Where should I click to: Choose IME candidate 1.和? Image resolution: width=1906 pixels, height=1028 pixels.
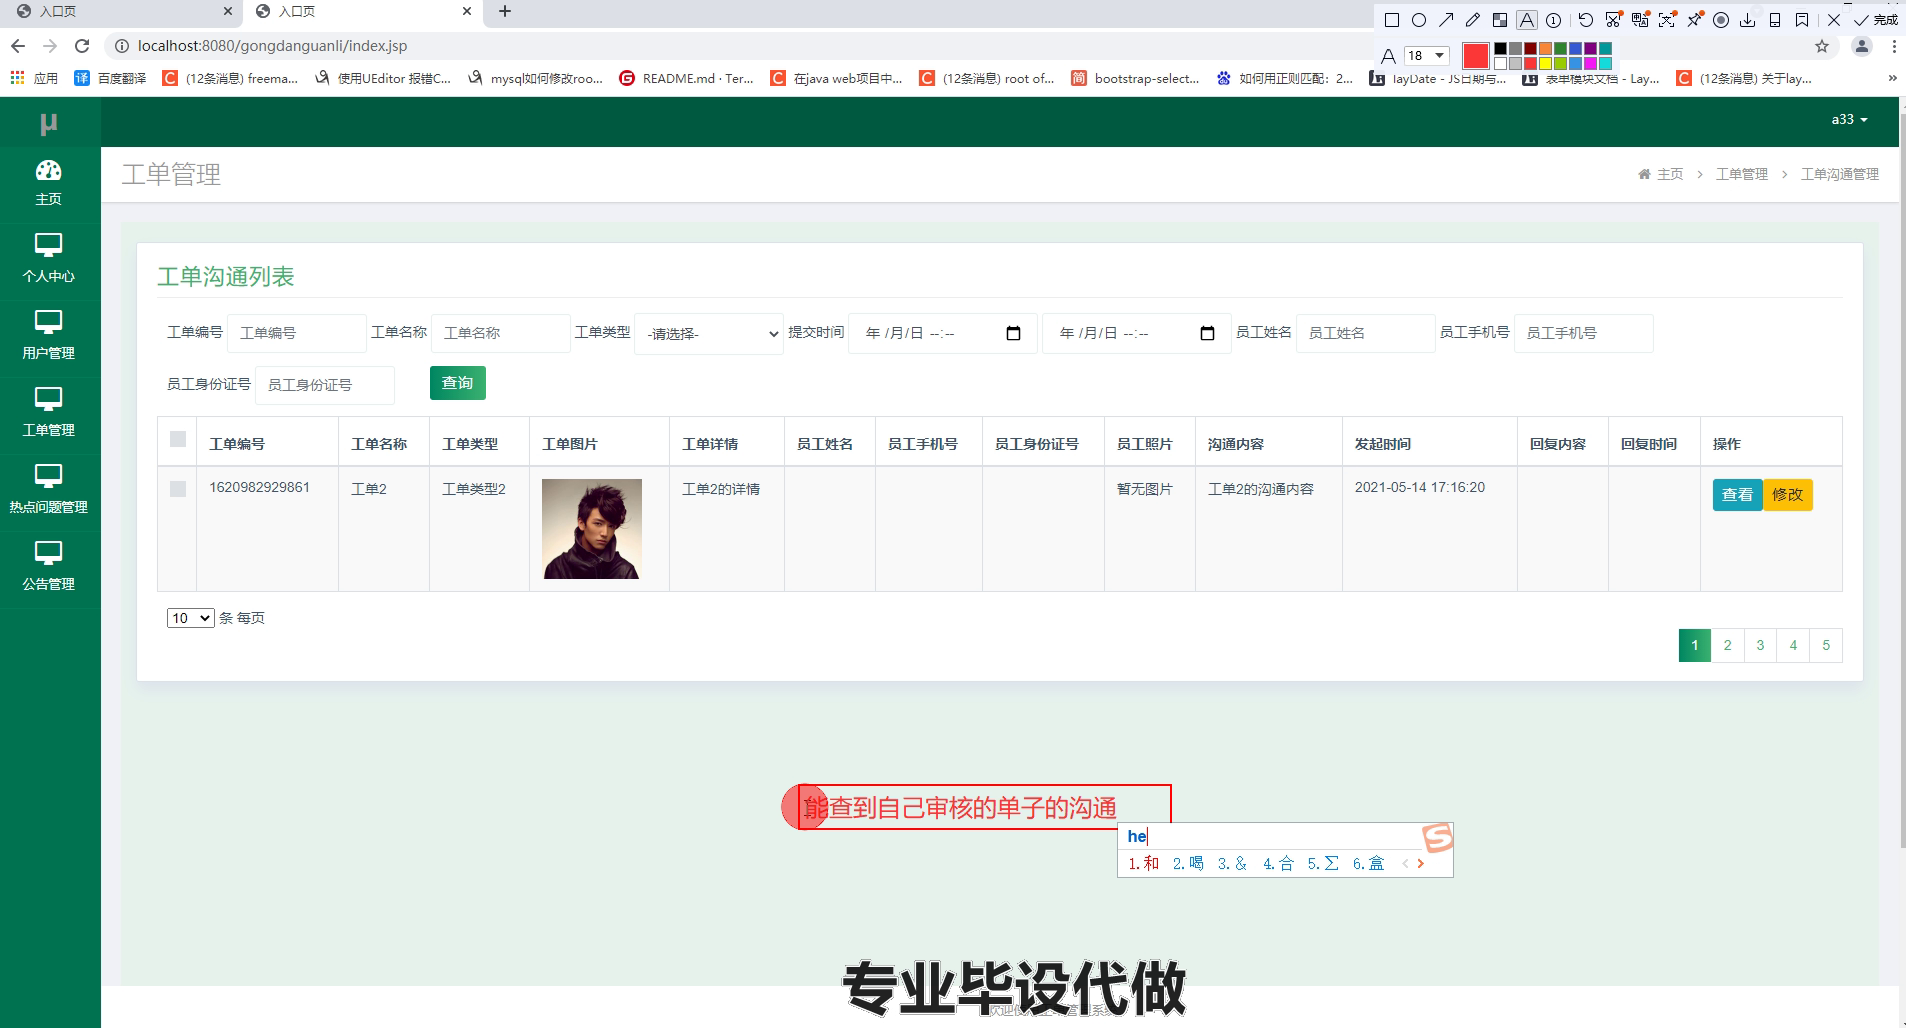1144,863
